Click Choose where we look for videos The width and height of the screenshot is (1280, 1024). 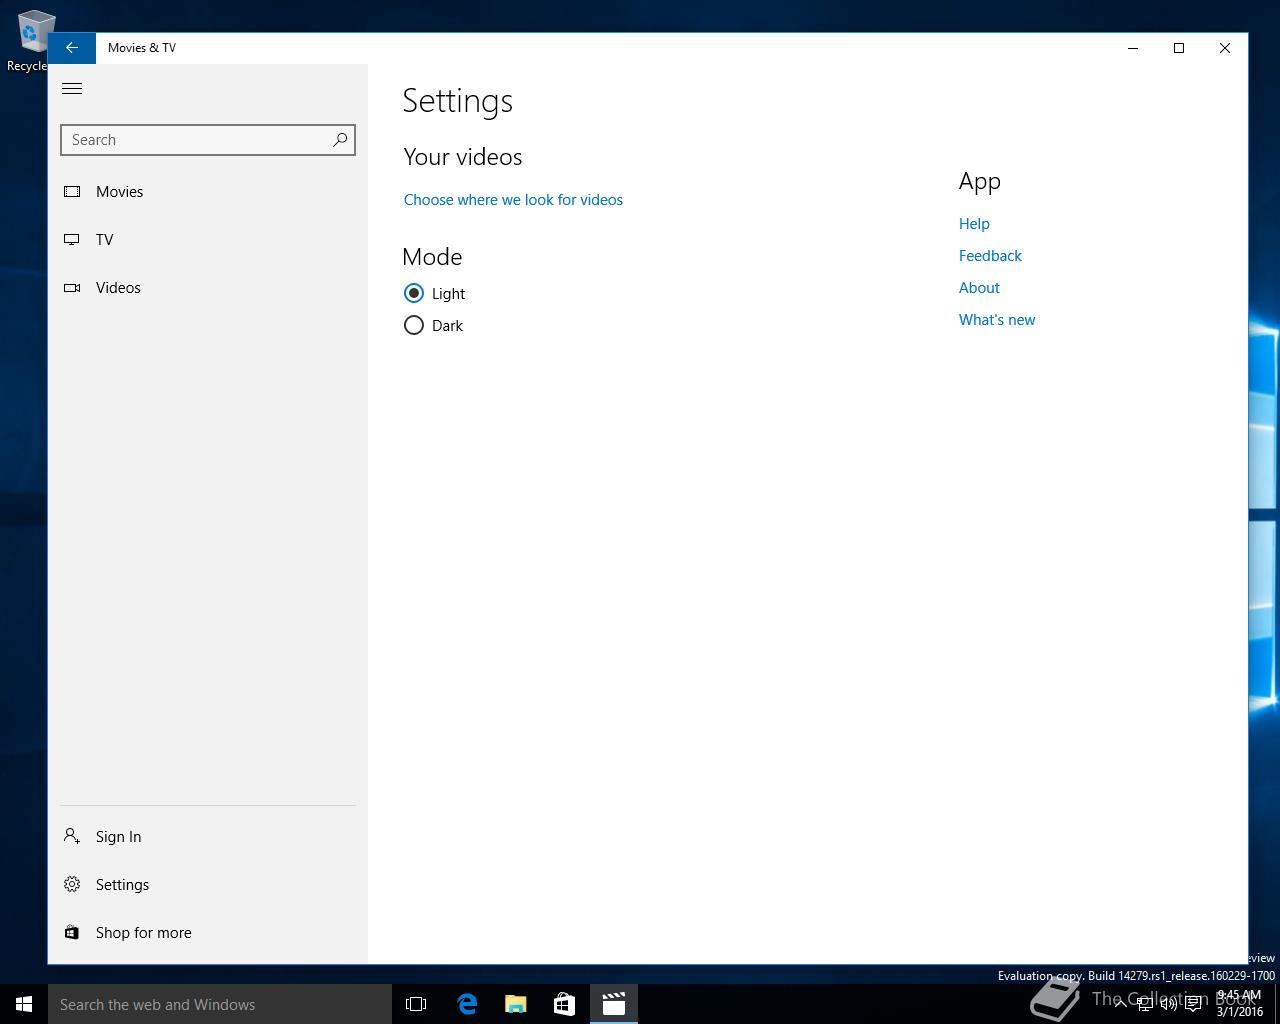(x=513, y=200)
